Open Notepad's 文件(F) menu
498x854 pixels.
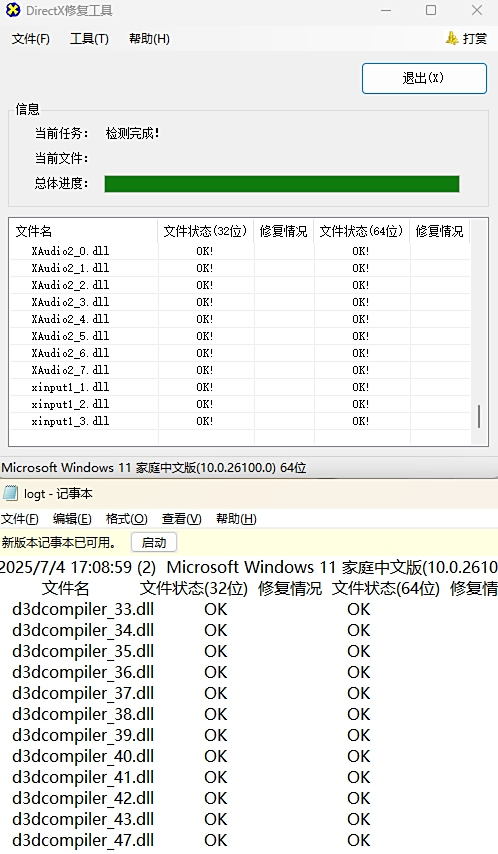[20, 518]
